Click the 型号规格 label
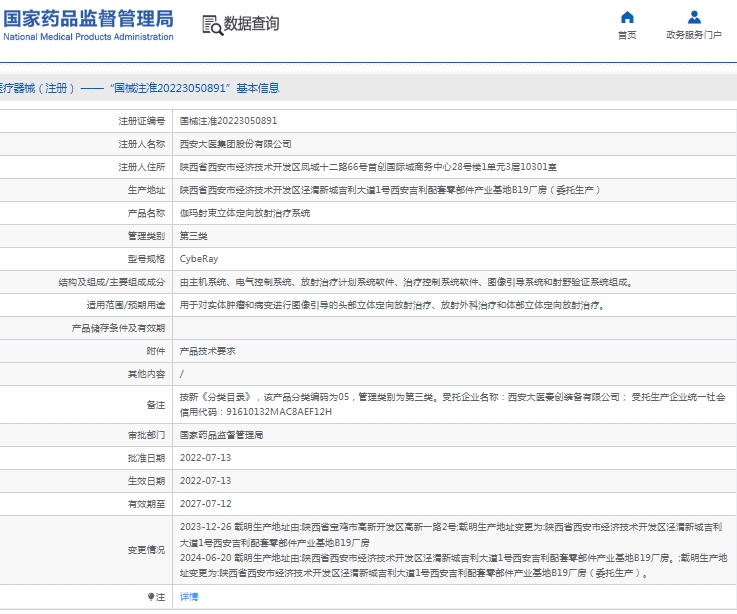The height and width of the screenshot is (614, 737). coord(146,259)
